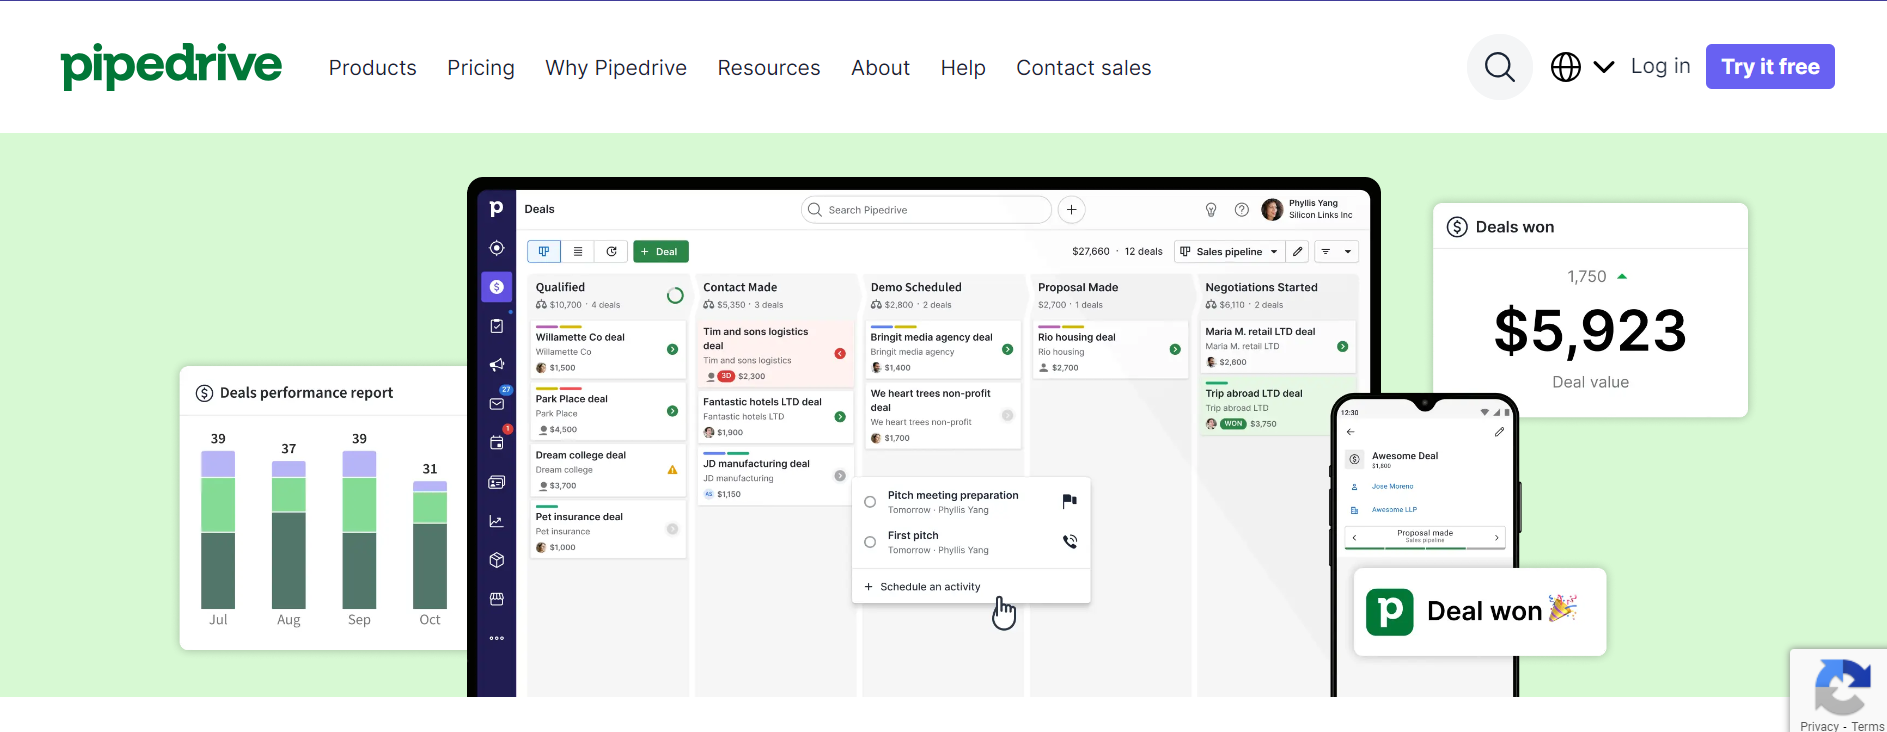Go to previous stage on phone
The height and width of the screenshot is (732, 1887).
pos(1354,538)
